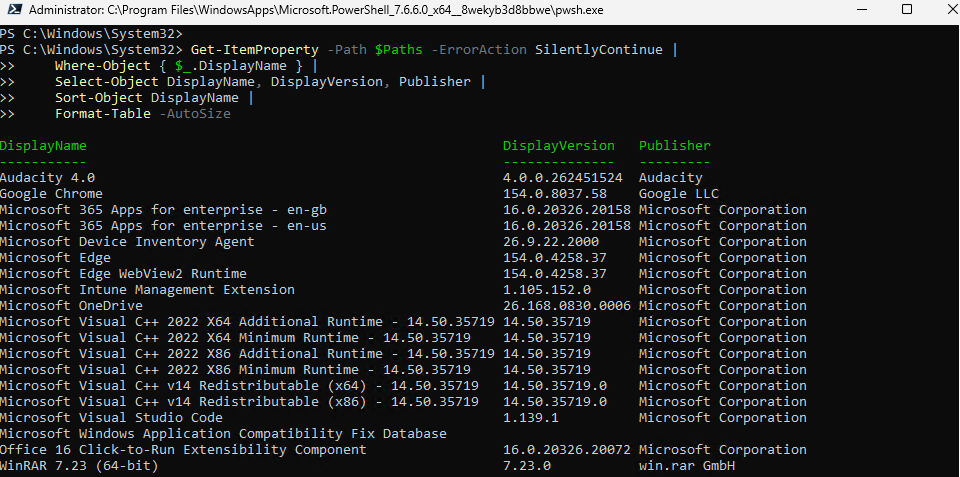Click the Google Chrome entry
Screen dimensions: 960x477
pyautogui.click(x=51, y=193)
